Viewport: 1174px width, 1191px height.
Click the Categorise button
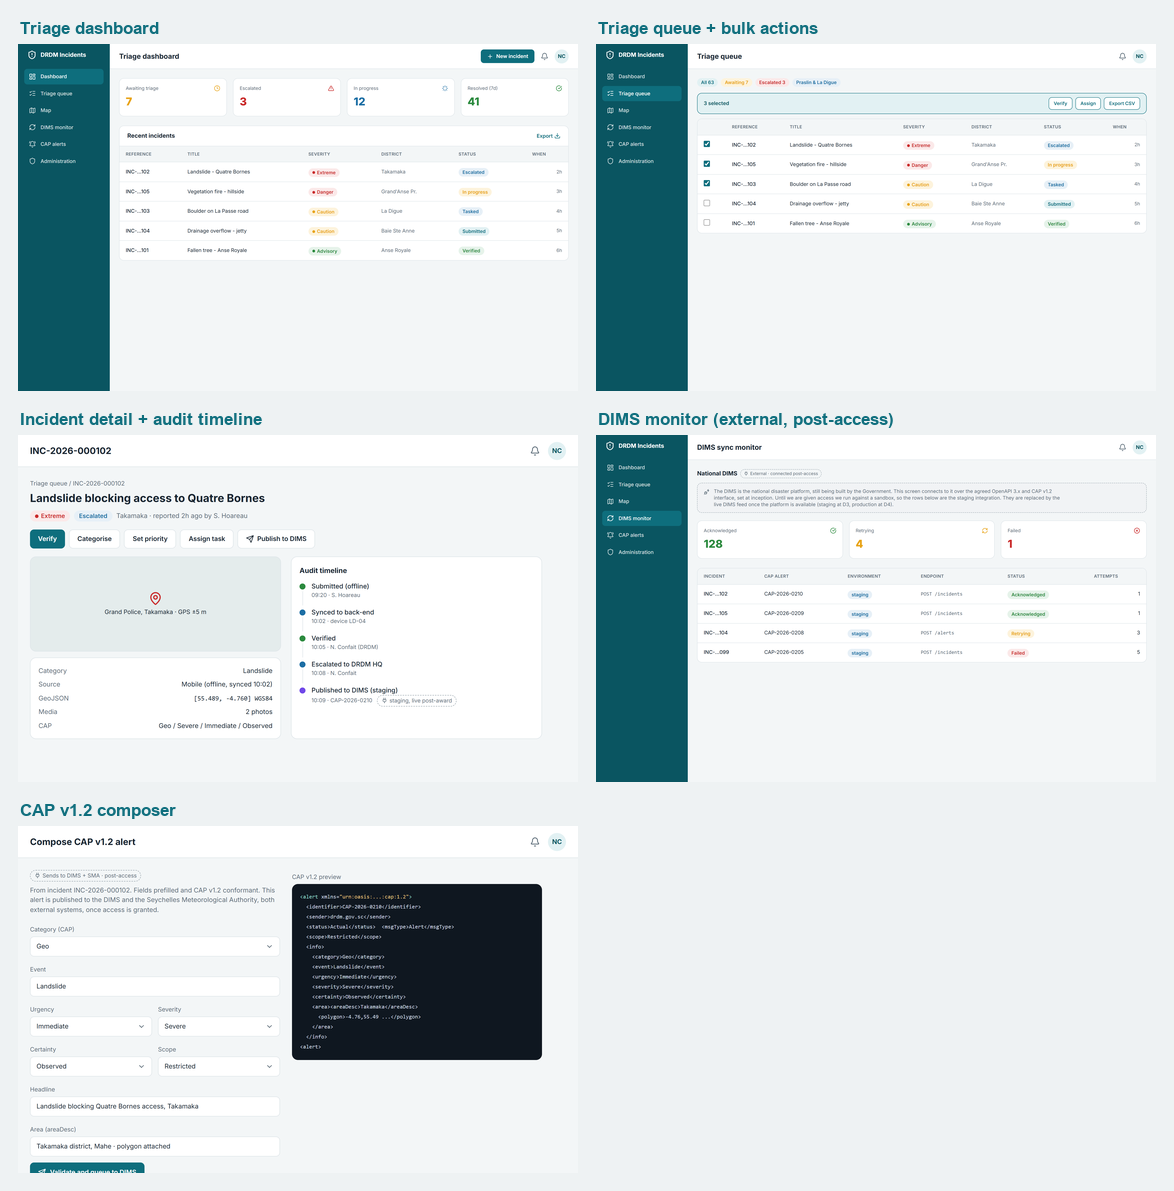[94, 539]
